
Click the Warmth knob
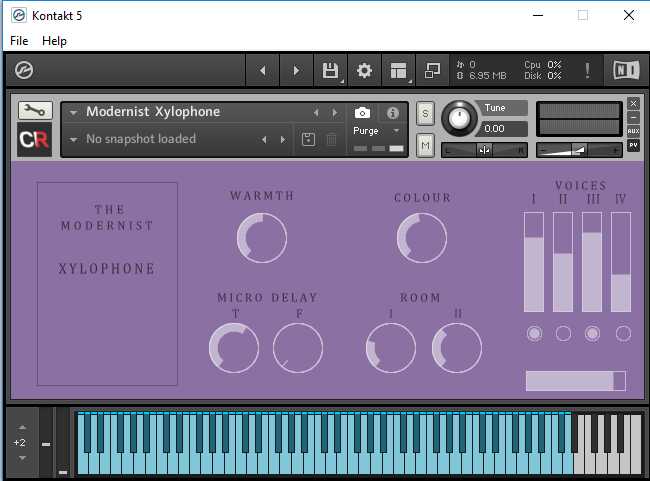click(x=262, y=238)
